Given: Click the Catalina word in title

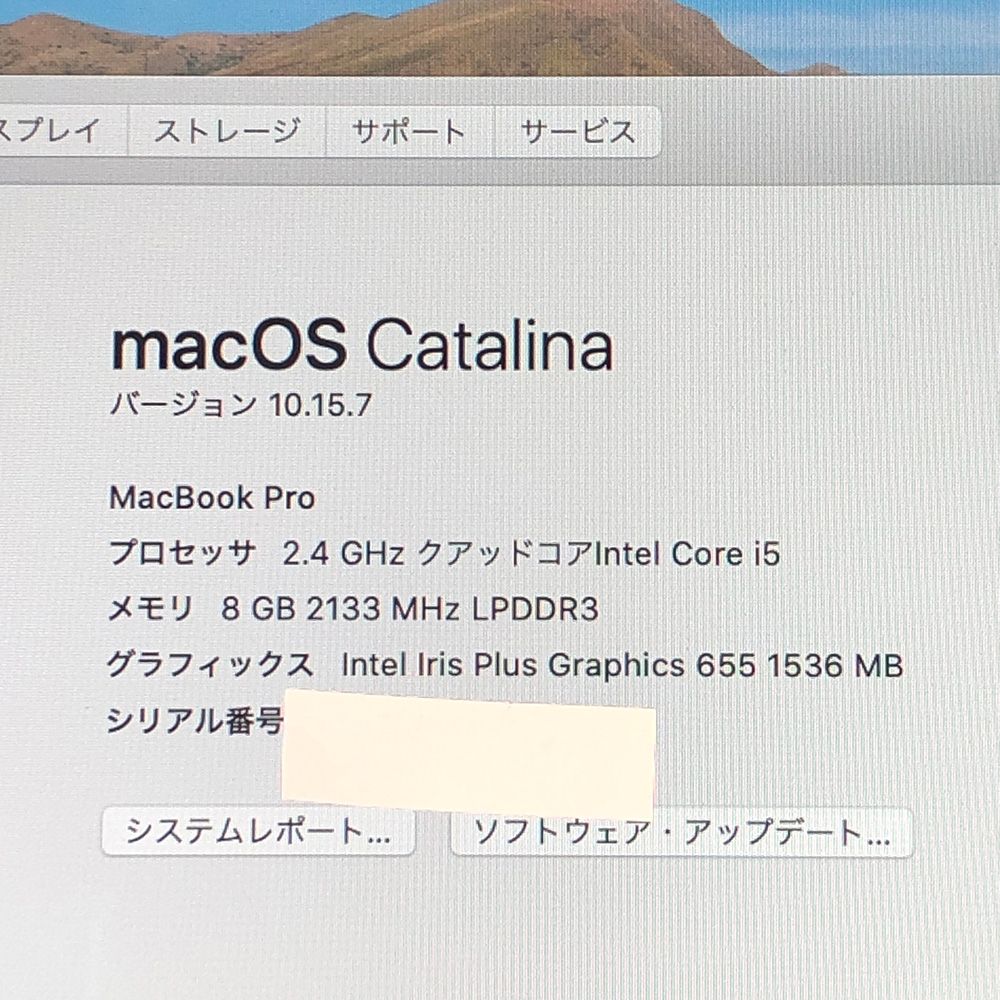Looking at the screenshot, I should [x=490, y=345].
